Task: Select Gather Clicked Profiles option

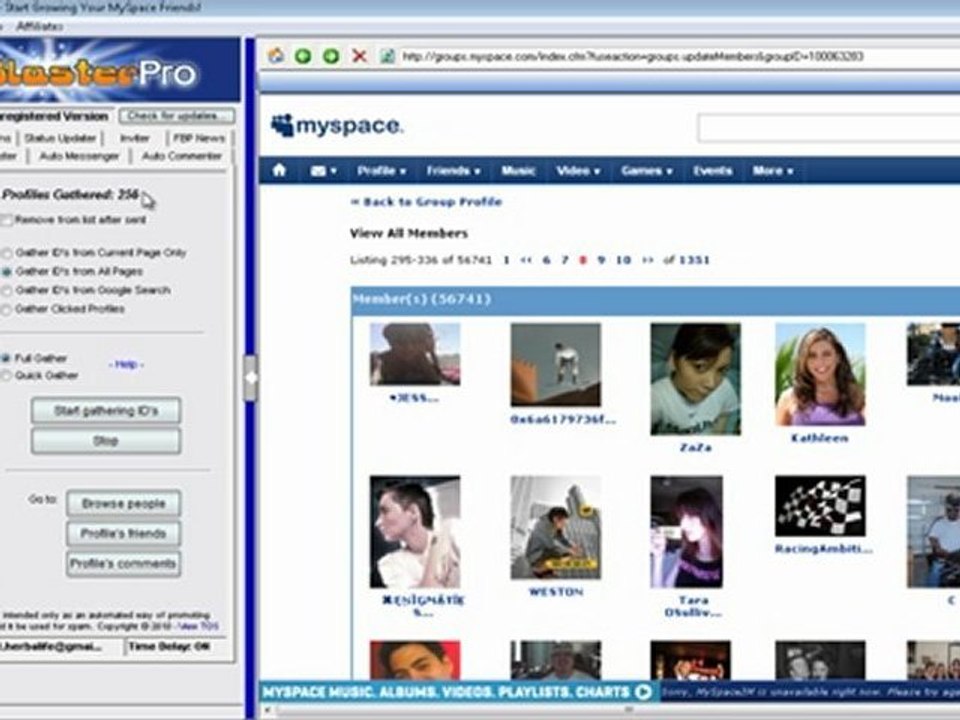Action: (x=7, y=310)
